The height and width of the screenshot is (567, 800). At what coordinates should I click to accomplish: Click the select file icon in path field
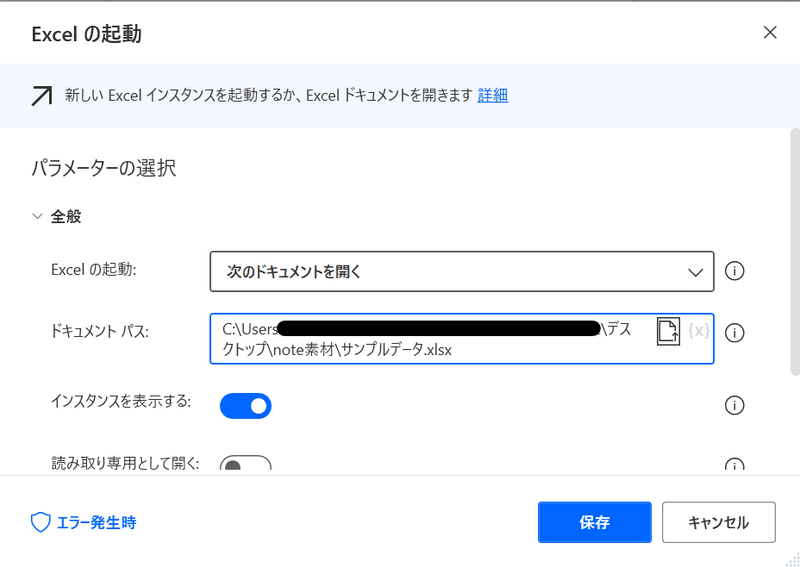668,332
